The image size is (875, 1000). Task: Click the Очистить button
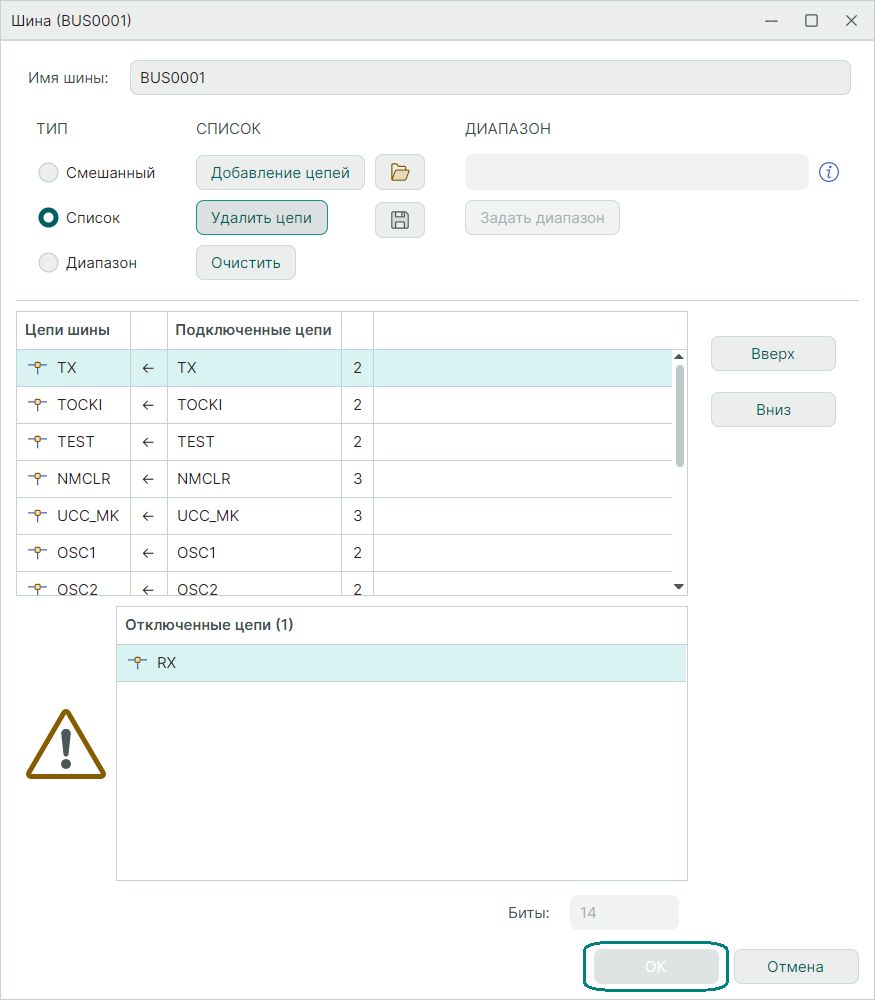246,263
